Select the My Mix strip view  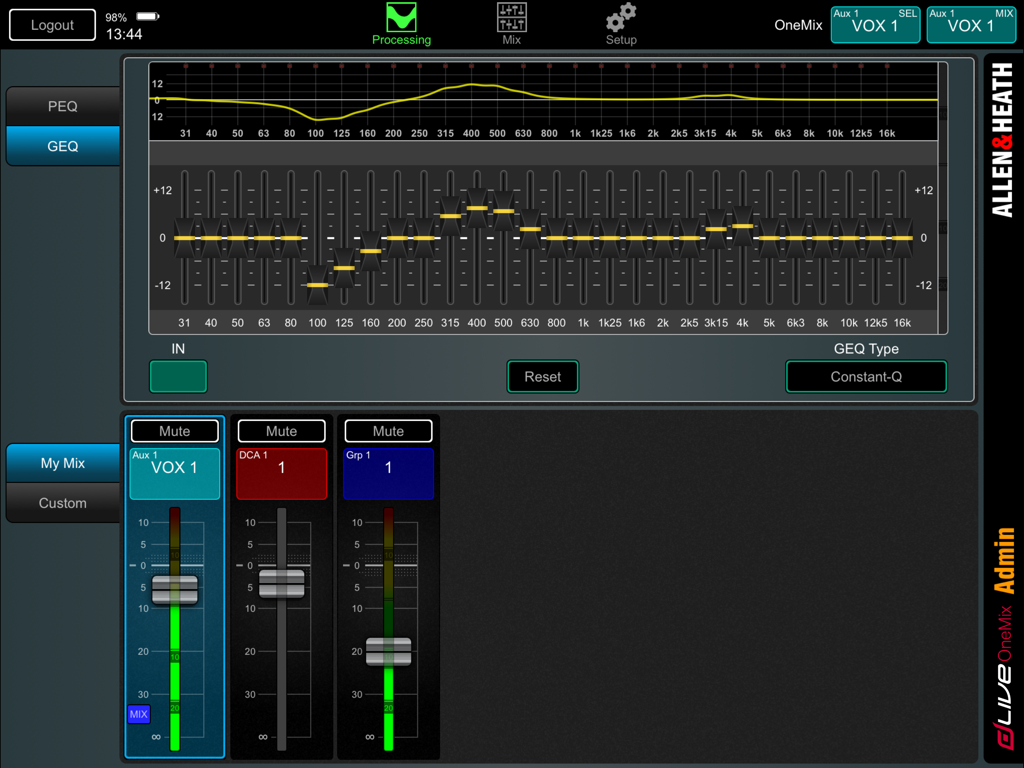(x=62, y=463)
